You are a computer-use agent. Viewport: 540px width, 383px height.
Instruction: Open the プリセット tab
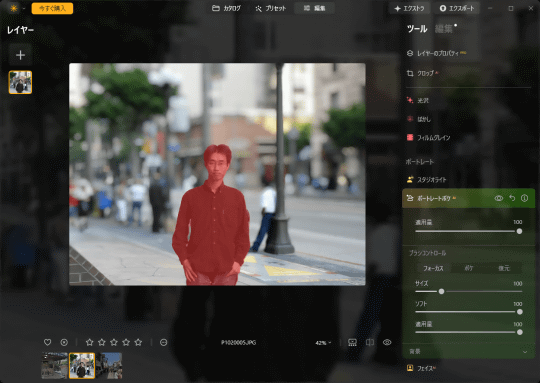point(271,8)
